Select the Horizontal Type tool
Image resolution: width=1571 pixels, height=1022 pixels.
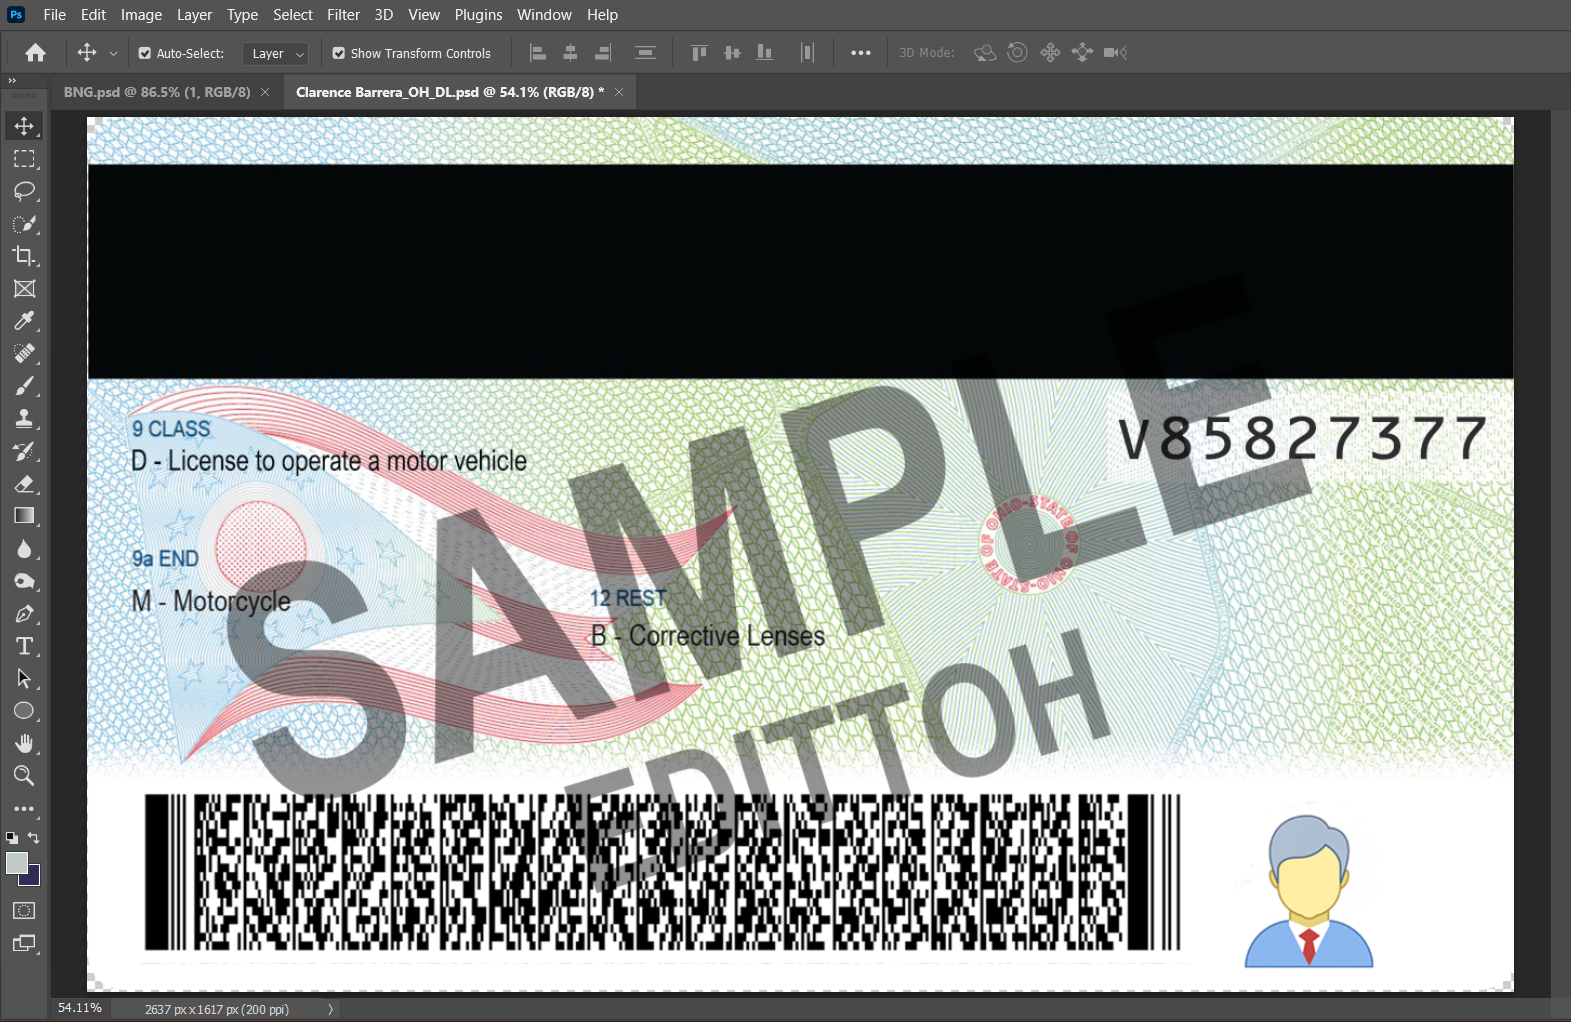point(24,646)
